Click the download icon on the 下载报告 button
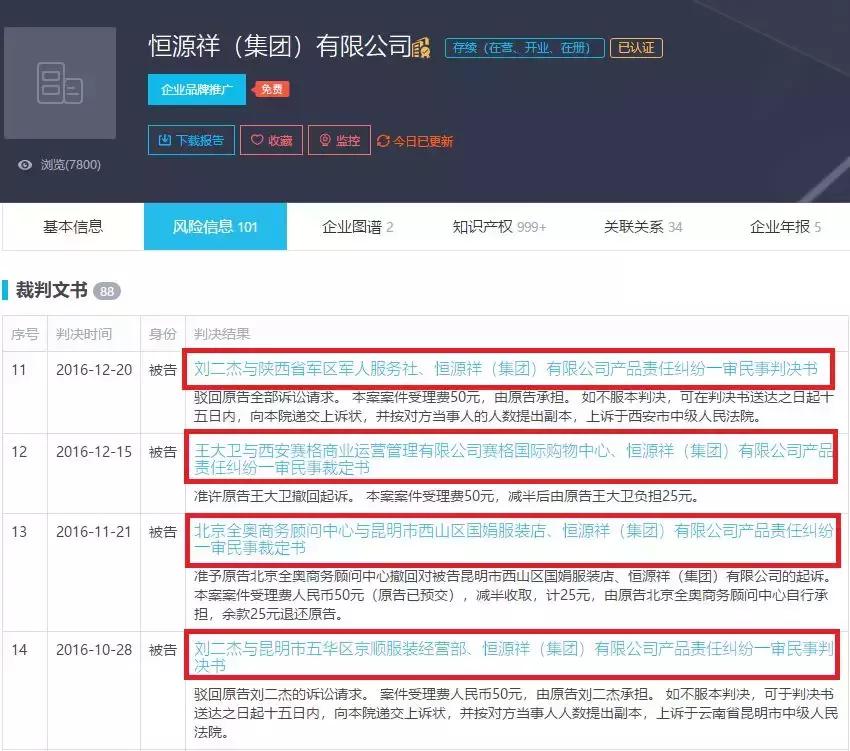The height and width of the screenshot is (751, 850). coord(166,139)
